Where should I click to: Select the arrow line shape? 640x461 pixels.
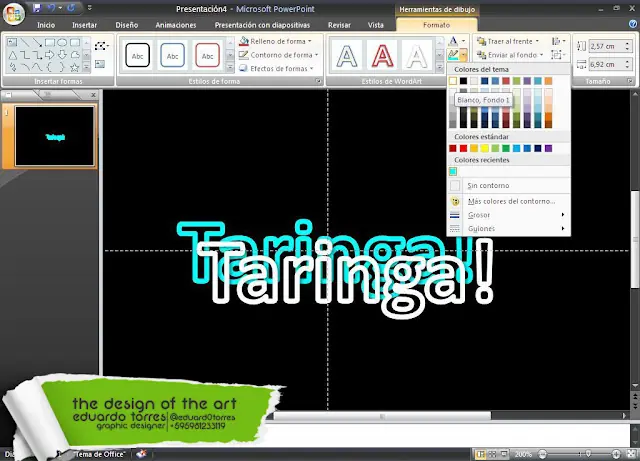click(x=37, y=42)
